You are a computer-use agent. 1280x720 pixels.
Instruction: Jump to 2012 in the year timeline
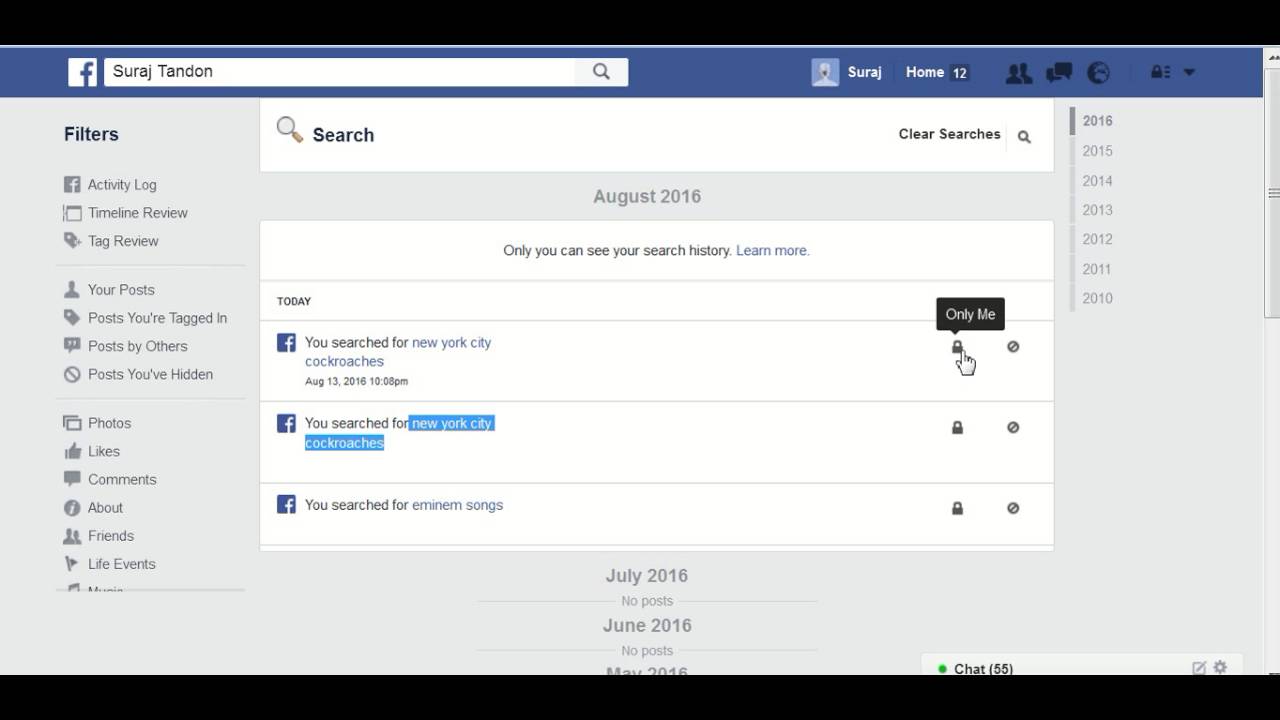[x=1097, y=239]
